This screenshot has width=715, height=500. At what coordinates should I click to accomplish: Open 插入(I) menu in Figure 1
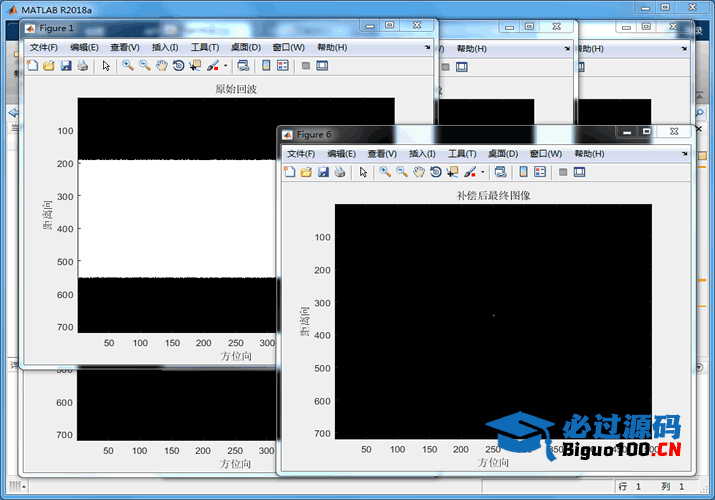[165, 47]
